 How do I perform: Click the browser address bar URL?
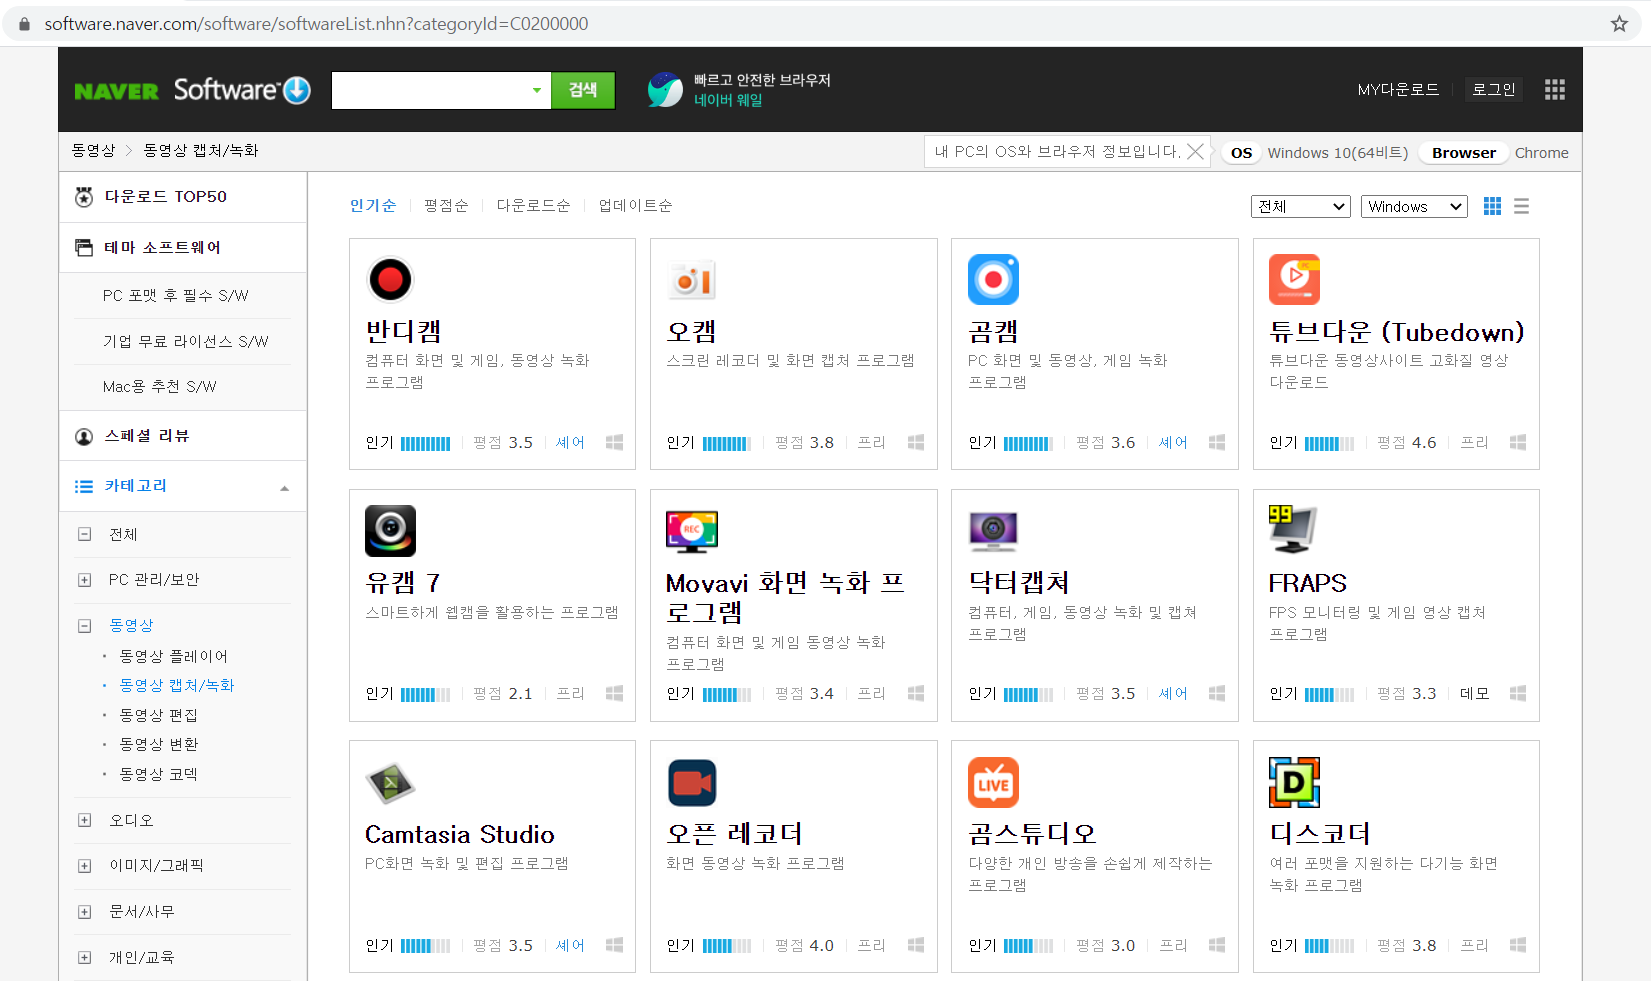tap(316, 23)
